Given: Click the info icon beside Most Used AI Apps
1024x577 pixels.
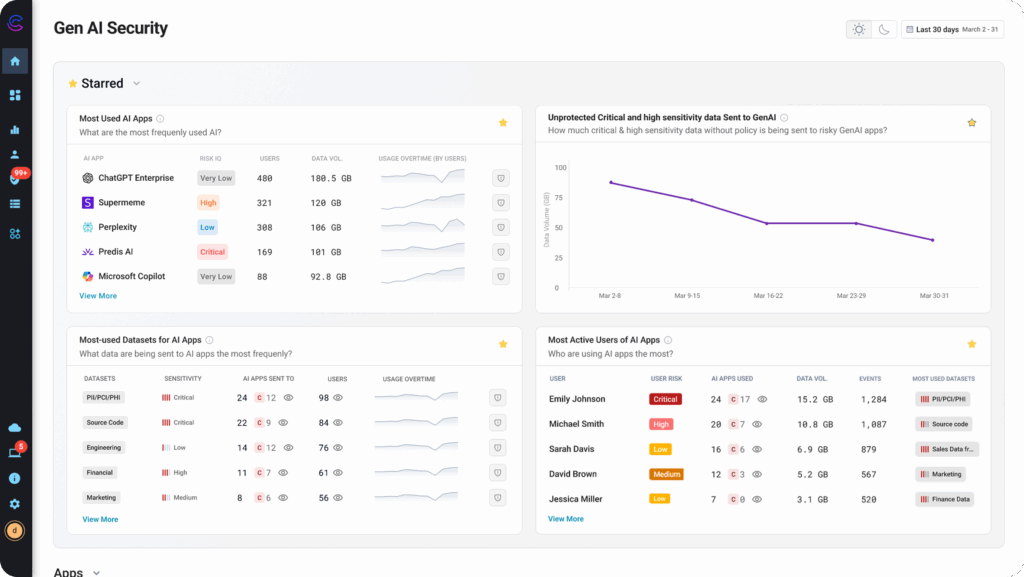Looking at the screenshot, I should point(160,118).
